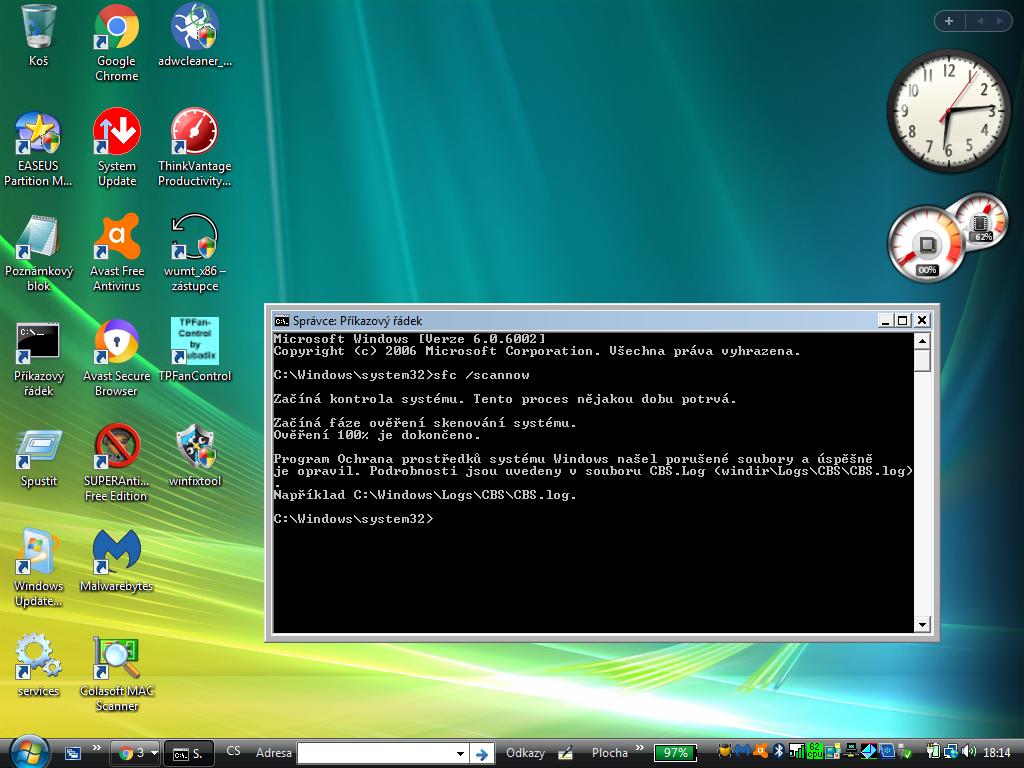Image resolution: width=1024 pixels, height=768 pixels.
Task: Click the volume icon in system tray
Action: pyautogui.click(x=967, y=752)
